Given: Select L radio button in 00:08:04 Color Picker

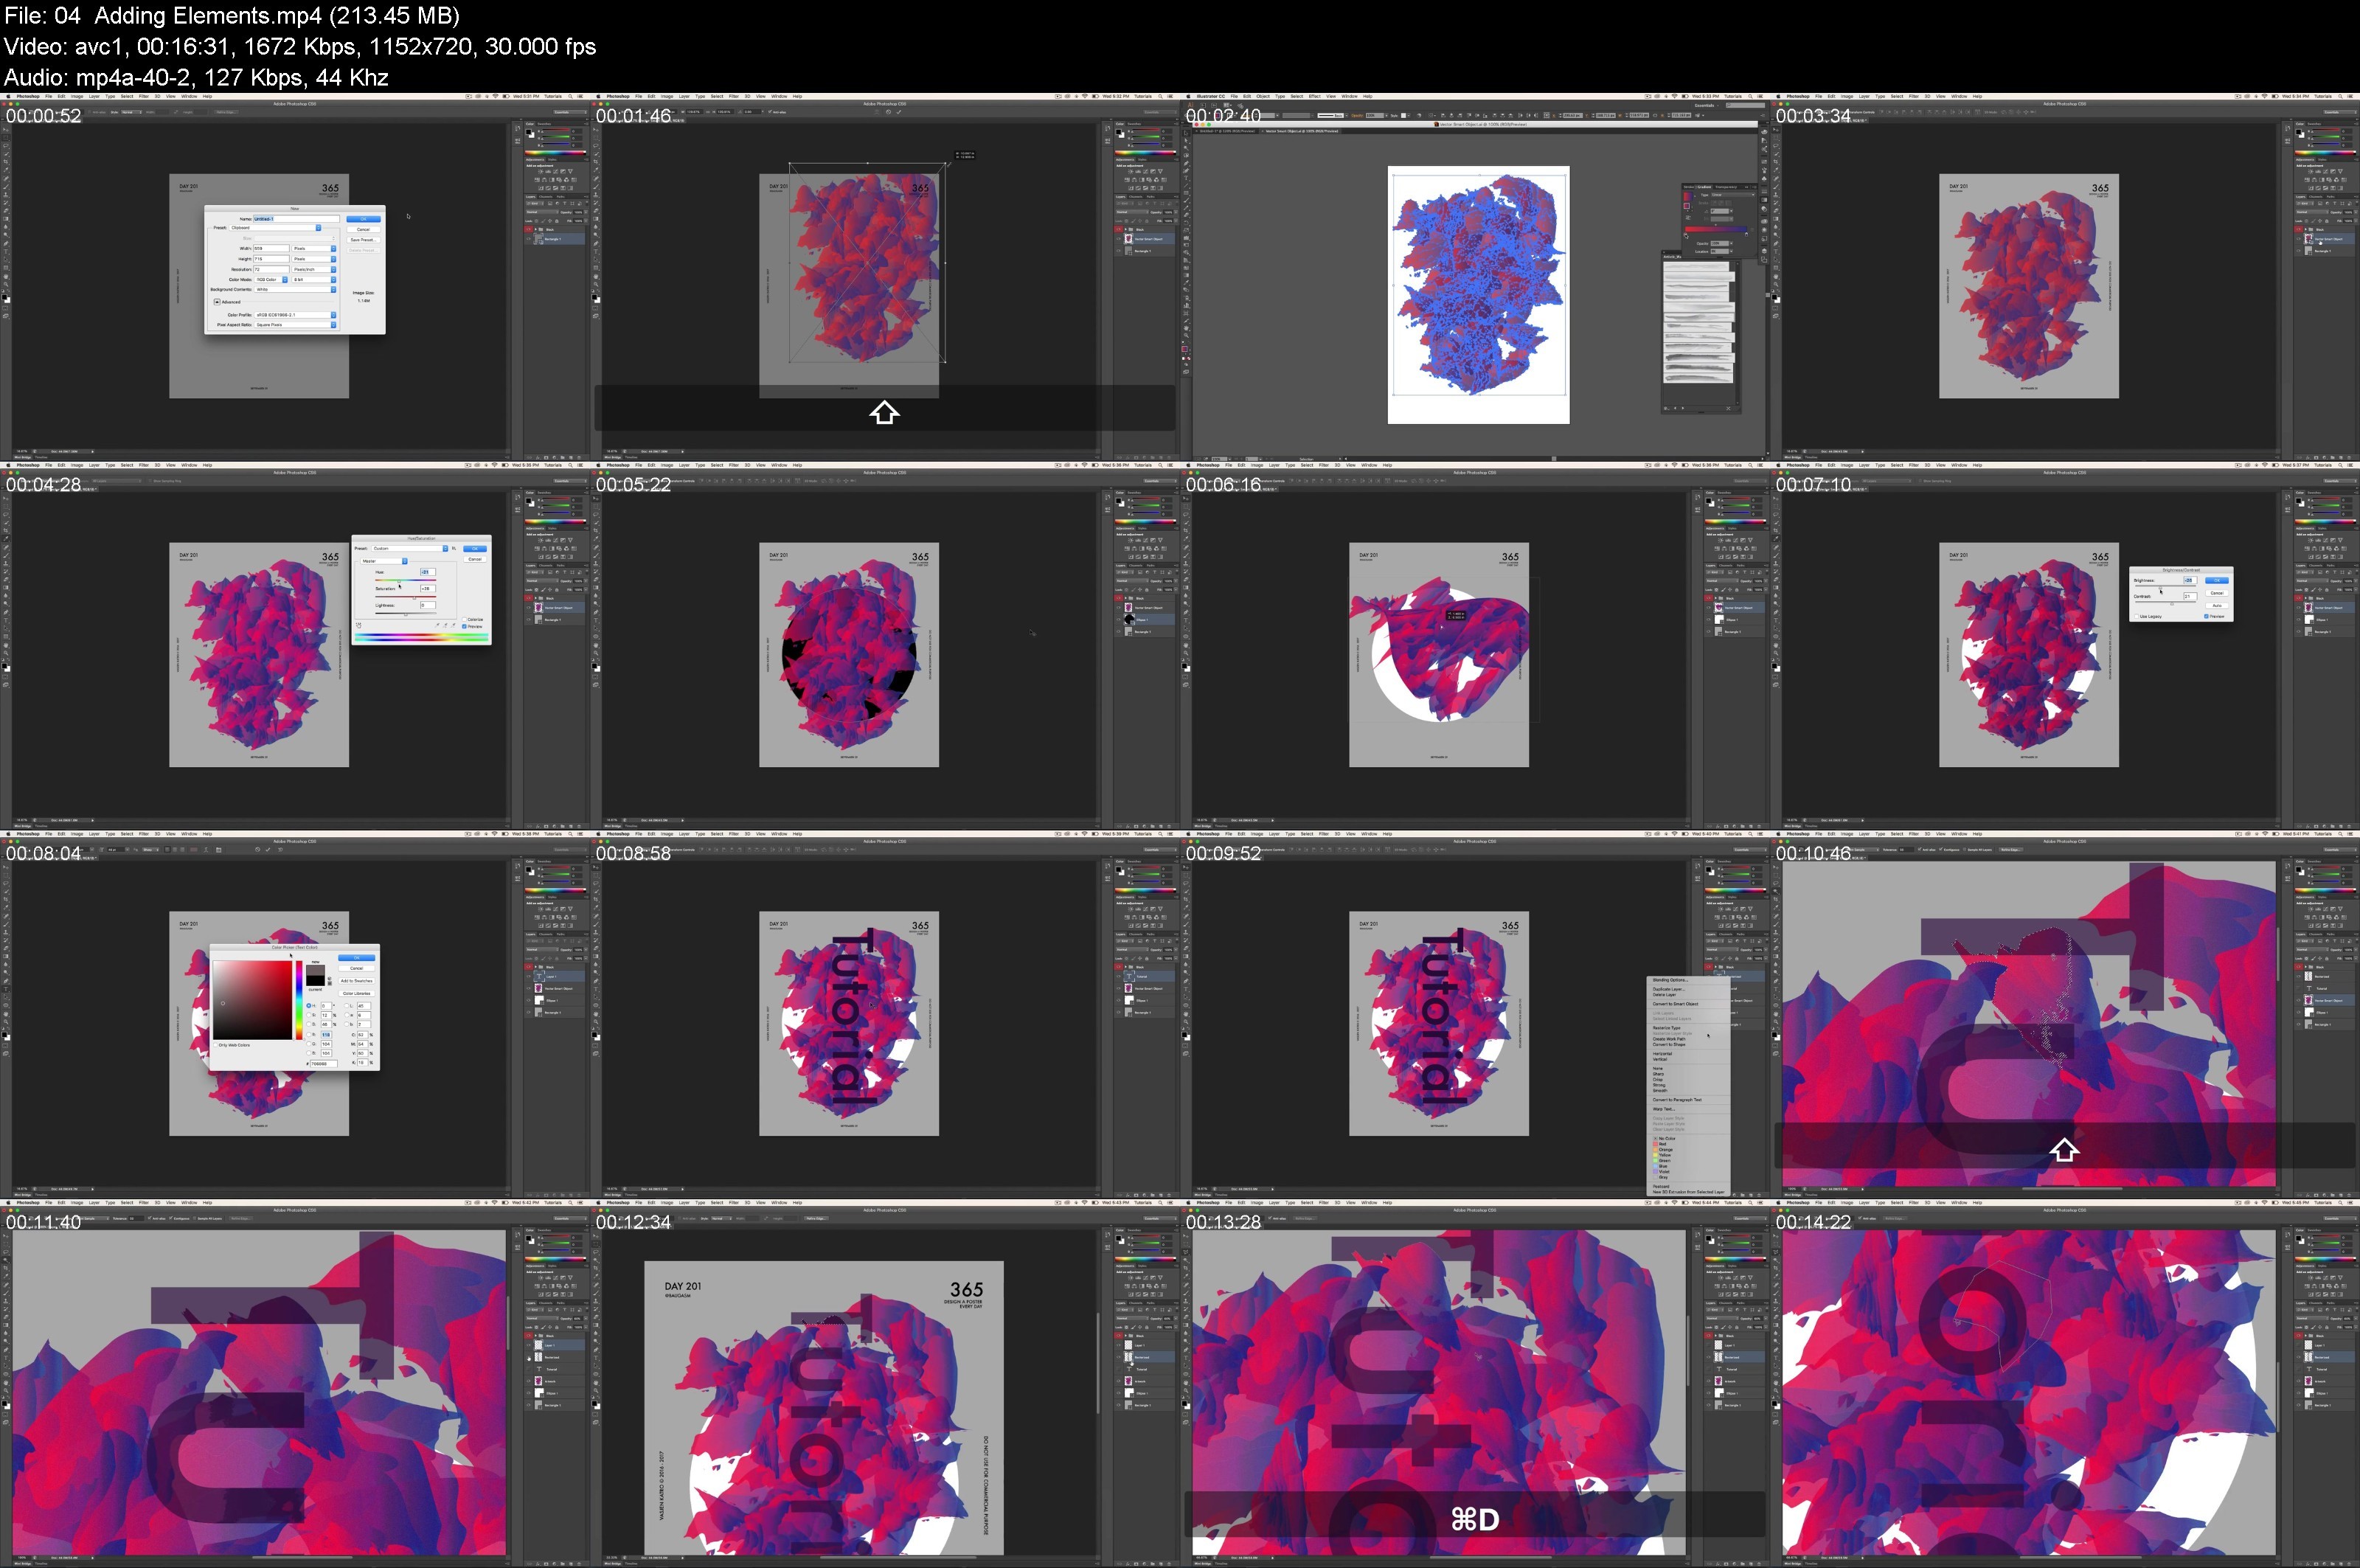Looking at the screenshot, I should point(347,1006).
